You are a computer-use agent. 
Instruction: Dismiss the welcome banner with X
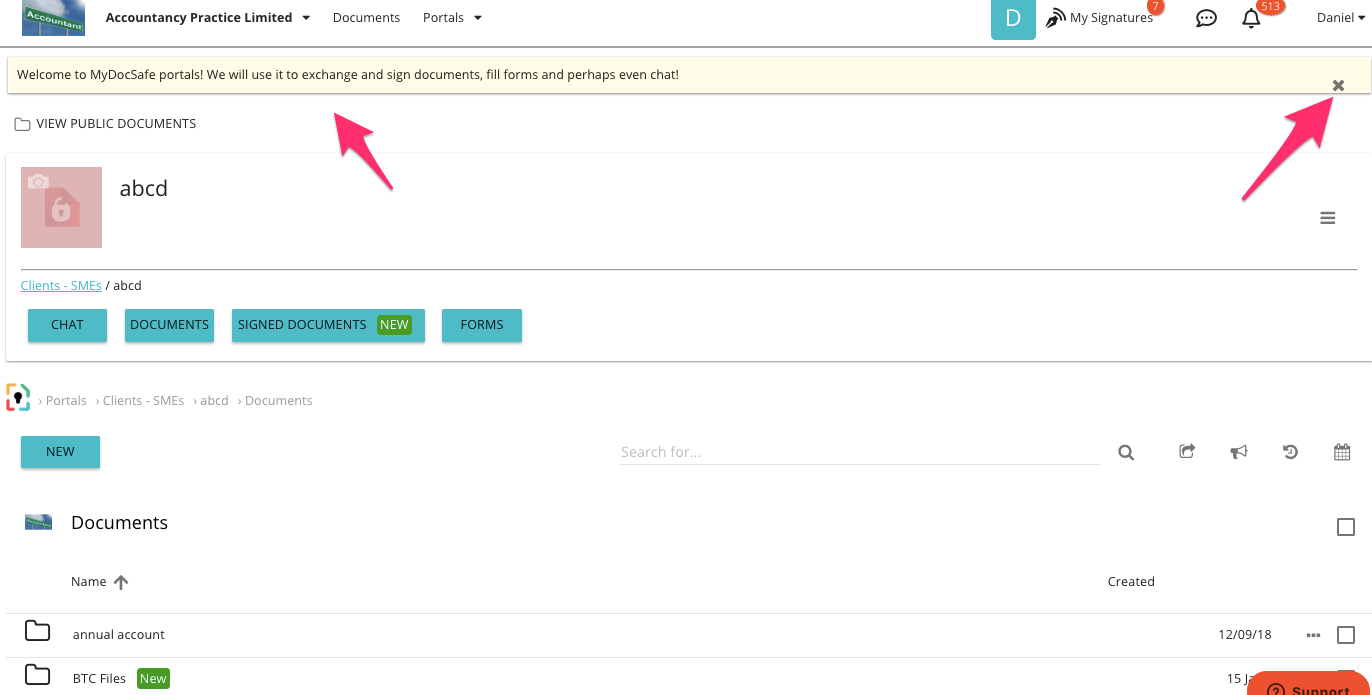point(1338,85)
